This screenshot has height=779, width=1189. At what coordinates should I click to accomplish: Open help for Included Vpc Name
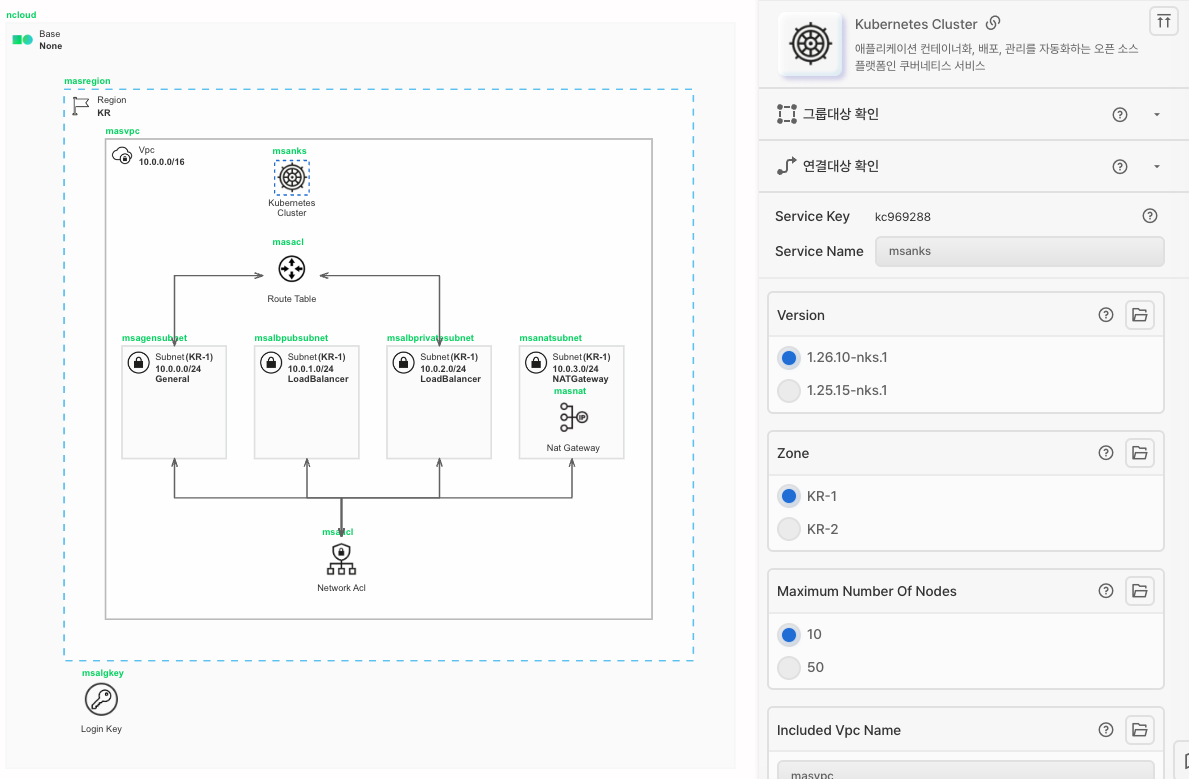pyautogui.click(x=1106, y=730)
